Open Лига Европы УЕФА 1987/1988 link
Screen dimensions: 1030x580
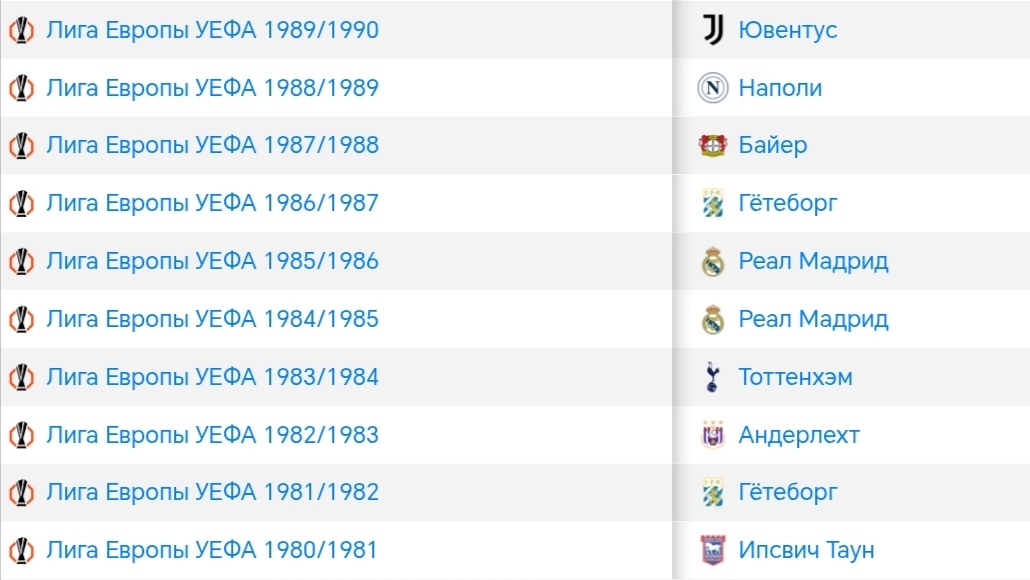click(x=212, y=146)
